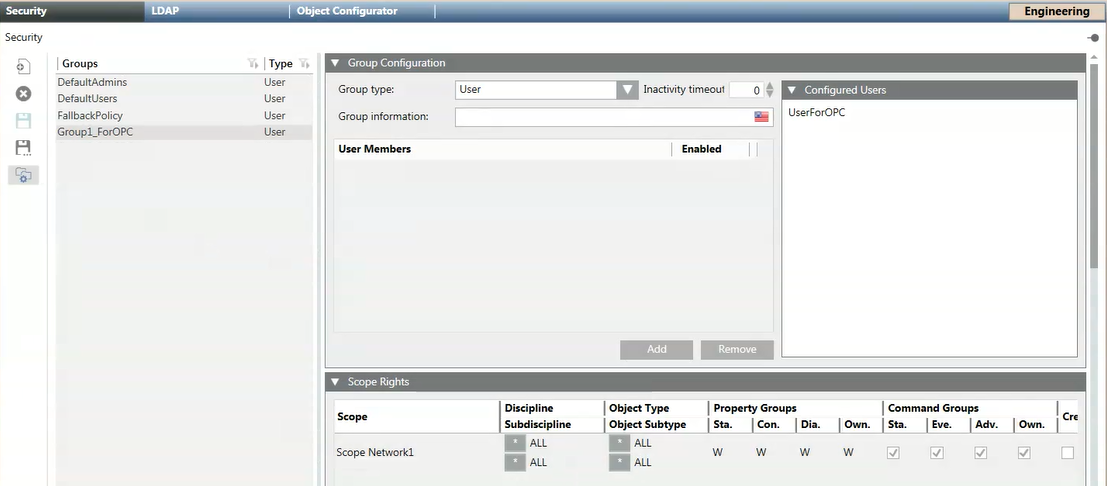The image size is (1107, 486).
Task: Click the folder gear settings icon
Action: pos(23,175)
